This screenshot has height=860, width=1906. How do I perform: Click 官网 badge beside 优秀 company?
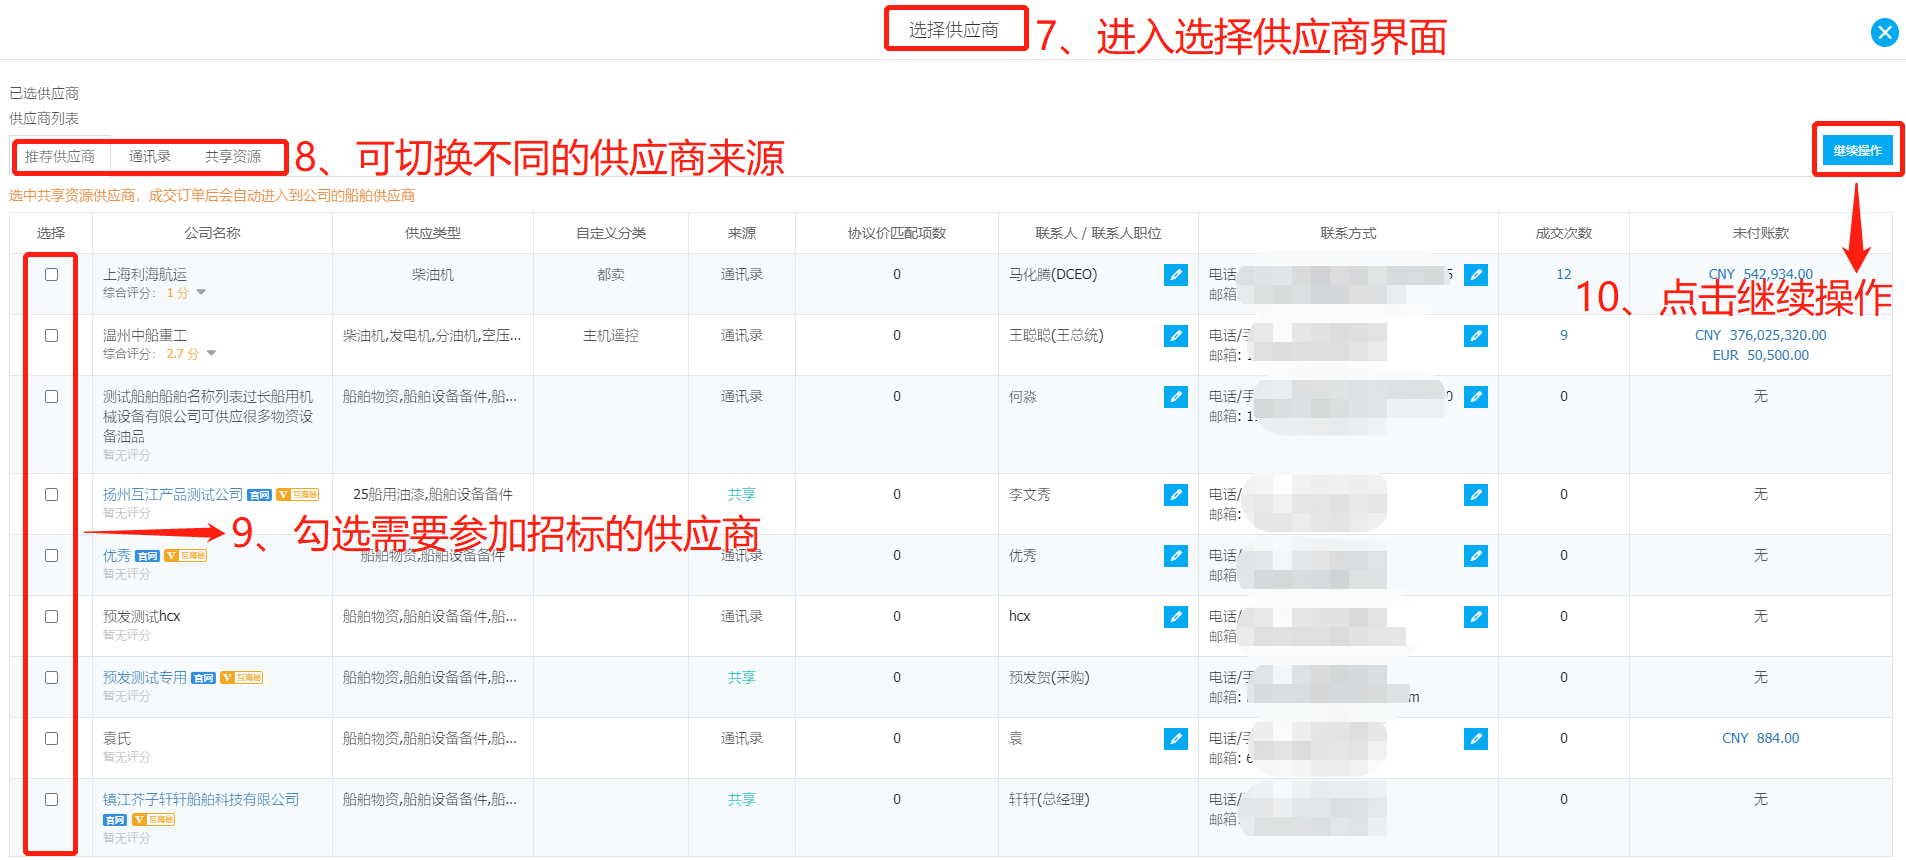pos(147,556)
